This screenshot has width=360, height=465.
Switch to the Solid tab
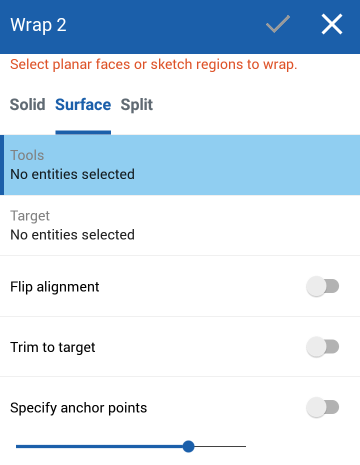[28, 105]
